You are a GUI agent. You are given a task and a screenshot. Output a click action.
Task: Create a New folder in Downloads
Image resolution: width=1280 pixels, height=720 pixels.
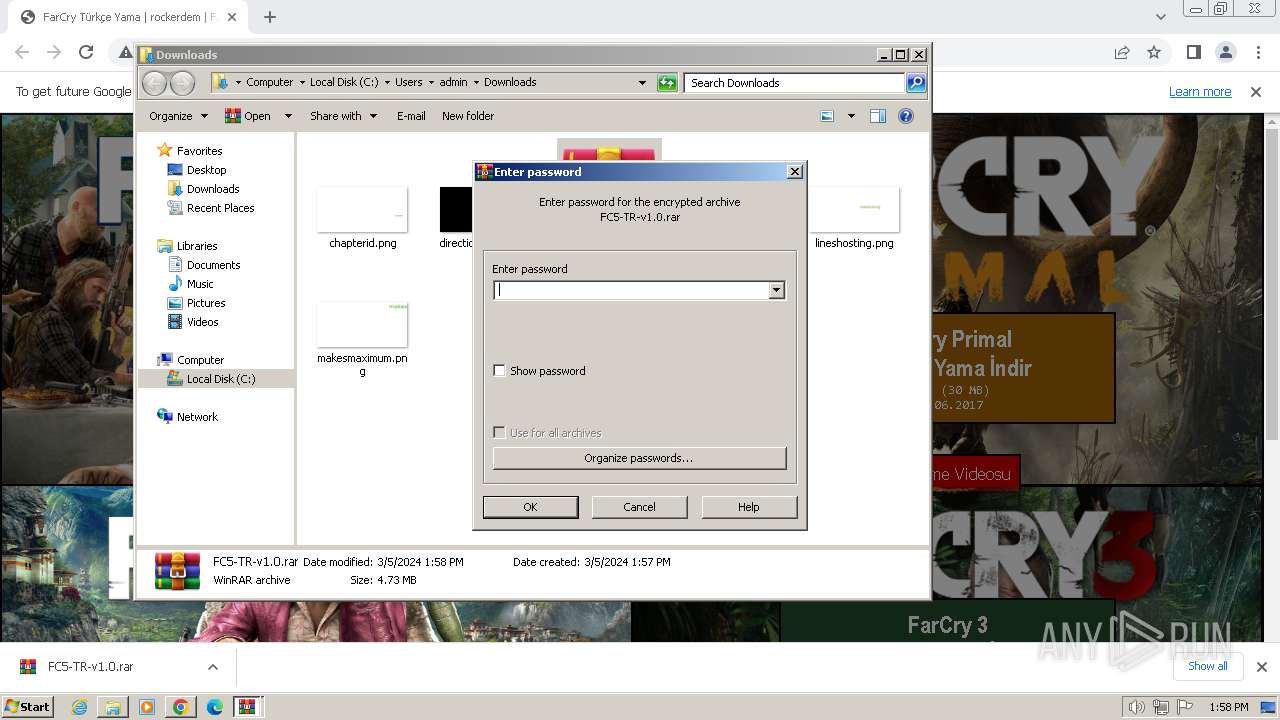click(x=468, y=116)
